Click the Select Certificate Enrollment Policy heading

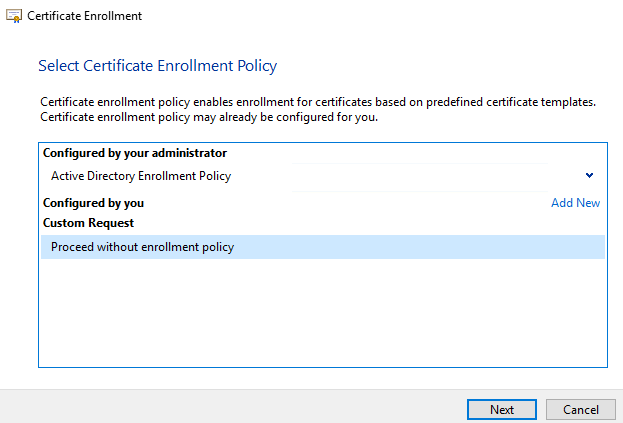[157, 66]
